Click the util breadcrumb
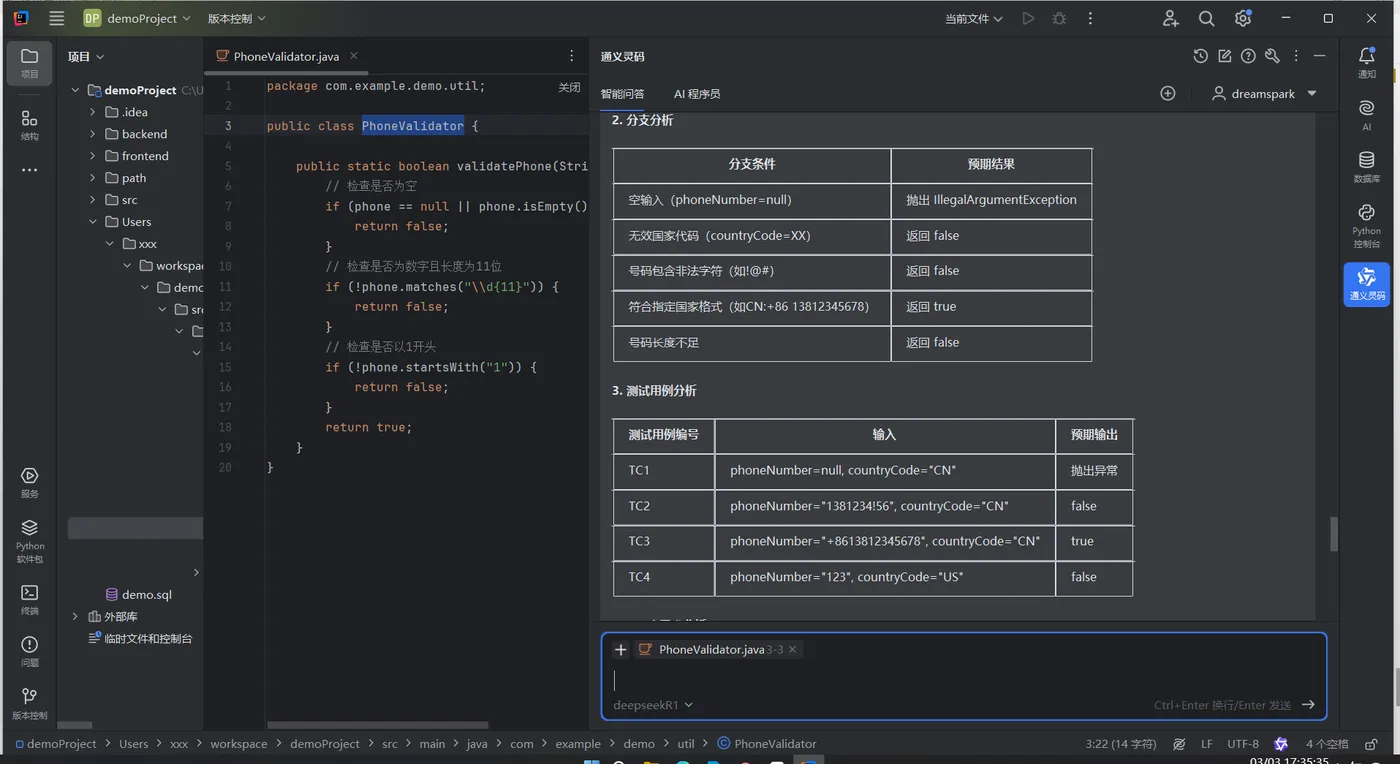This screenshot has height=764, width=1400. point(686,744)
